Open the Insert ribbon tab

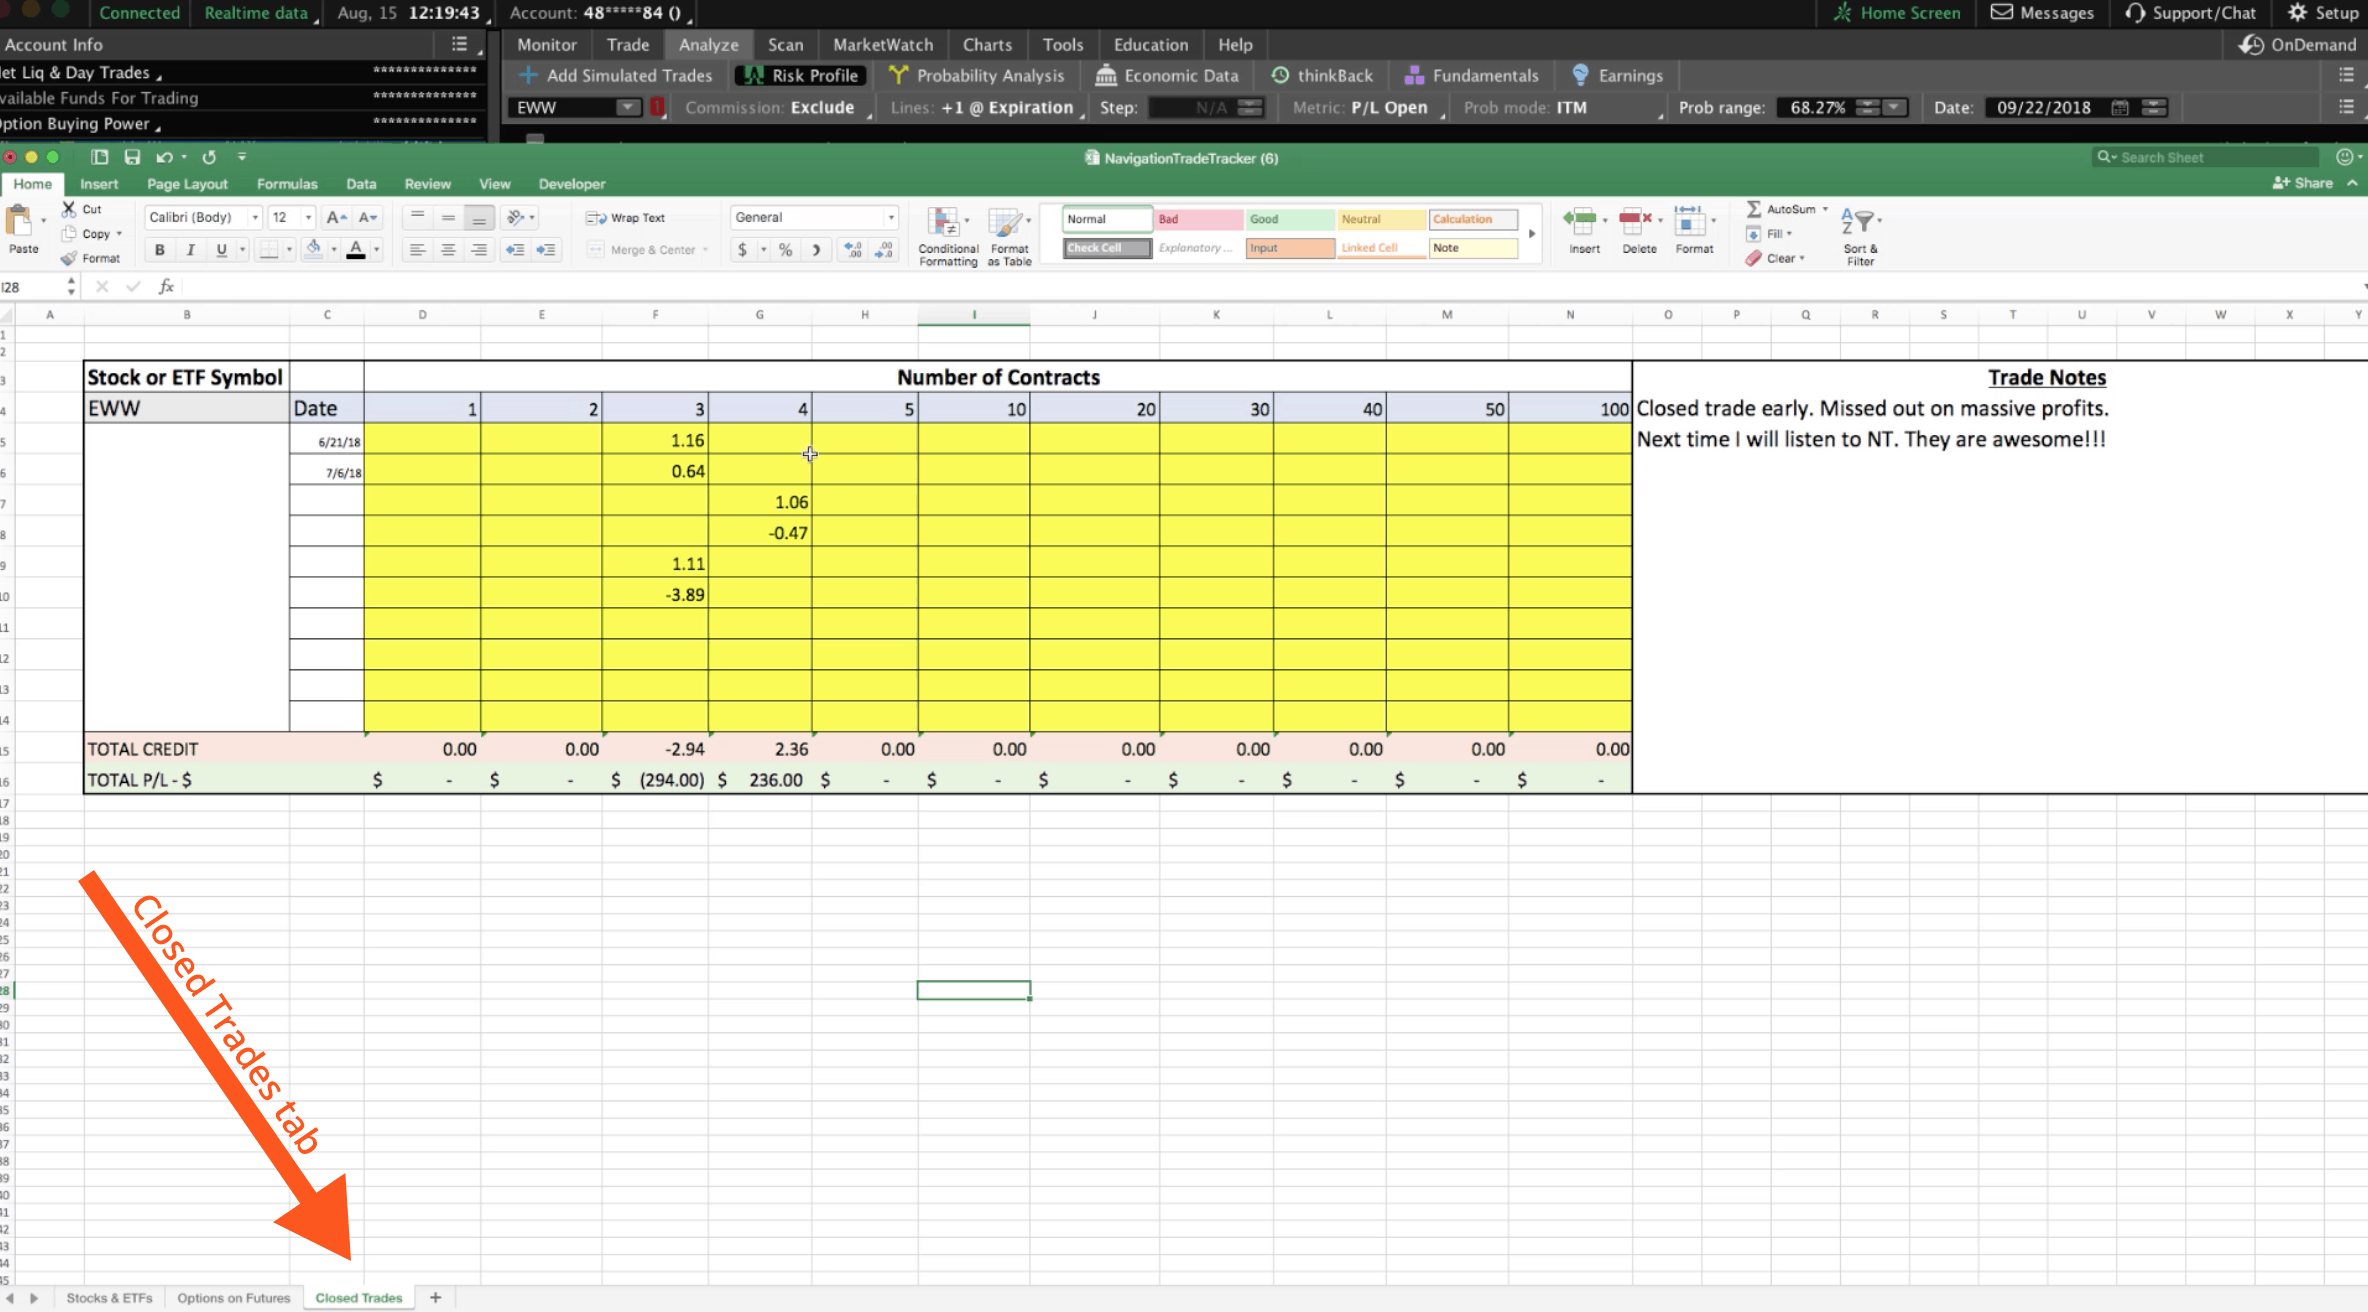coord(99,184)
